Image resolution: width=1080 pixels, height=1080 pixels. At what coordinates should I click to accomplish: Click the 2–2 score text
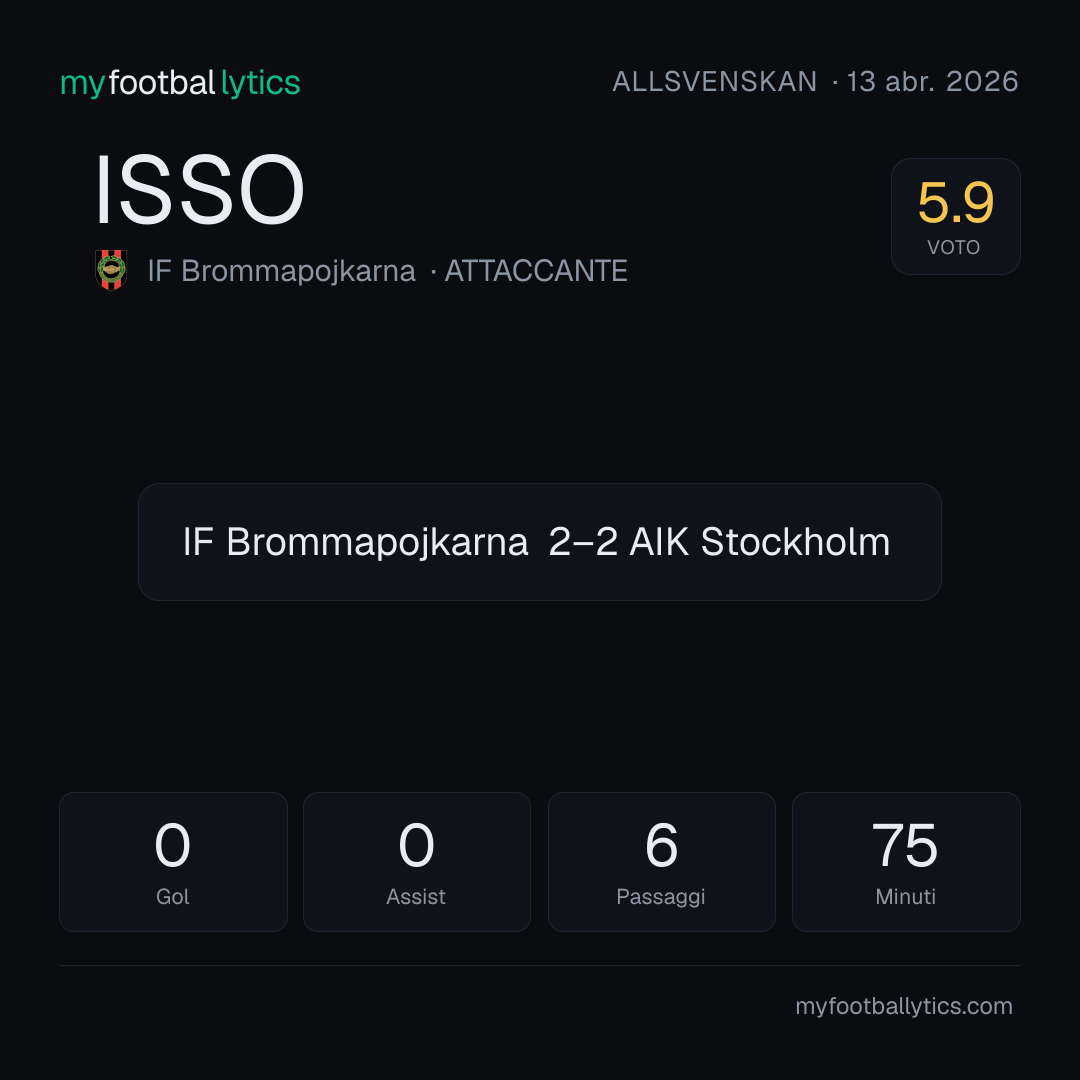583,542
